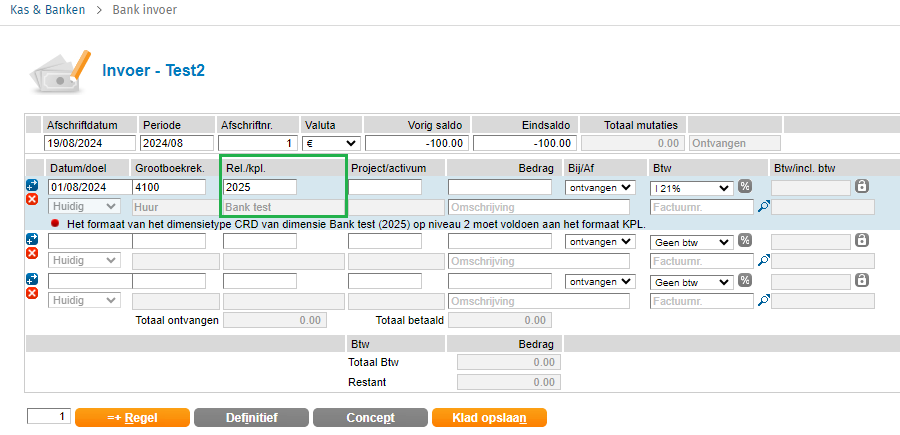Click the percent icon beside I 21% Btw
This screenshot has height=435, width=900.
pos(745,186)
